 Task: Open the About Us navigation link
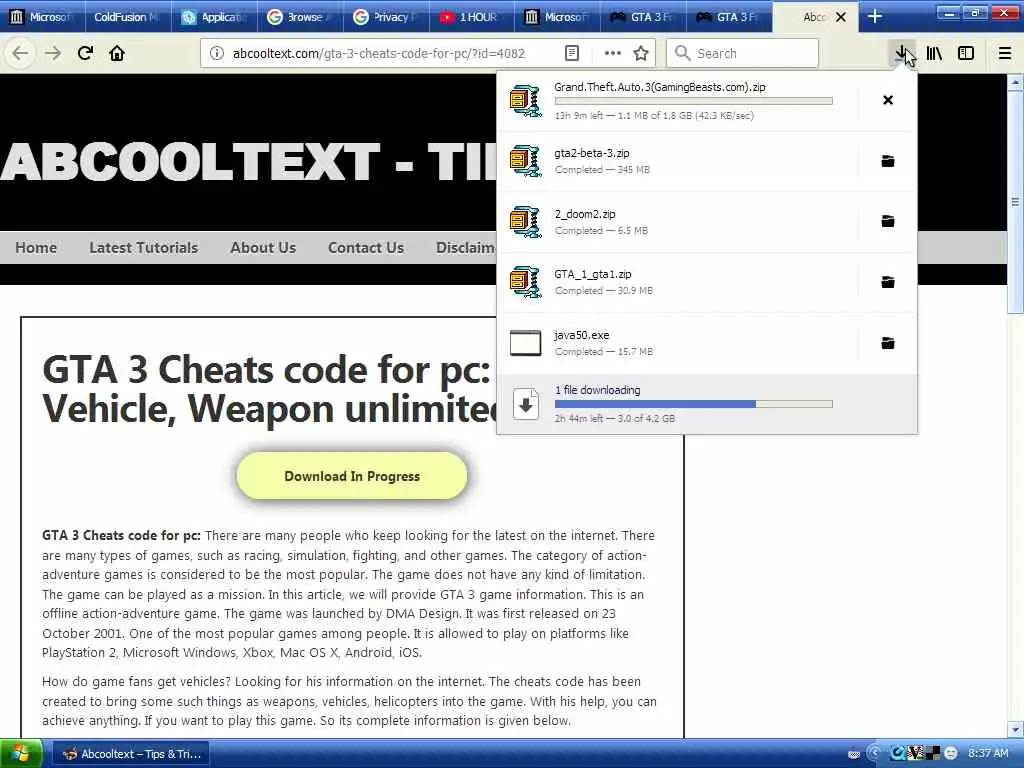pyautogui.click(x=263, y=248)
